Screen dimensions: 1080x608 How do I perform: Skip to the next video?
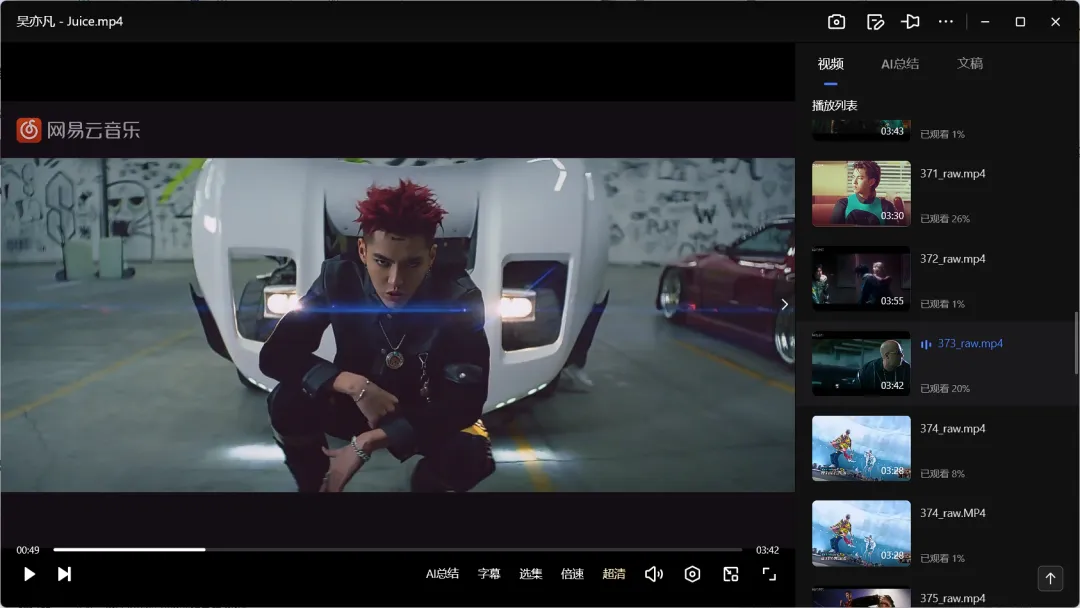click(x=64, y=574)
